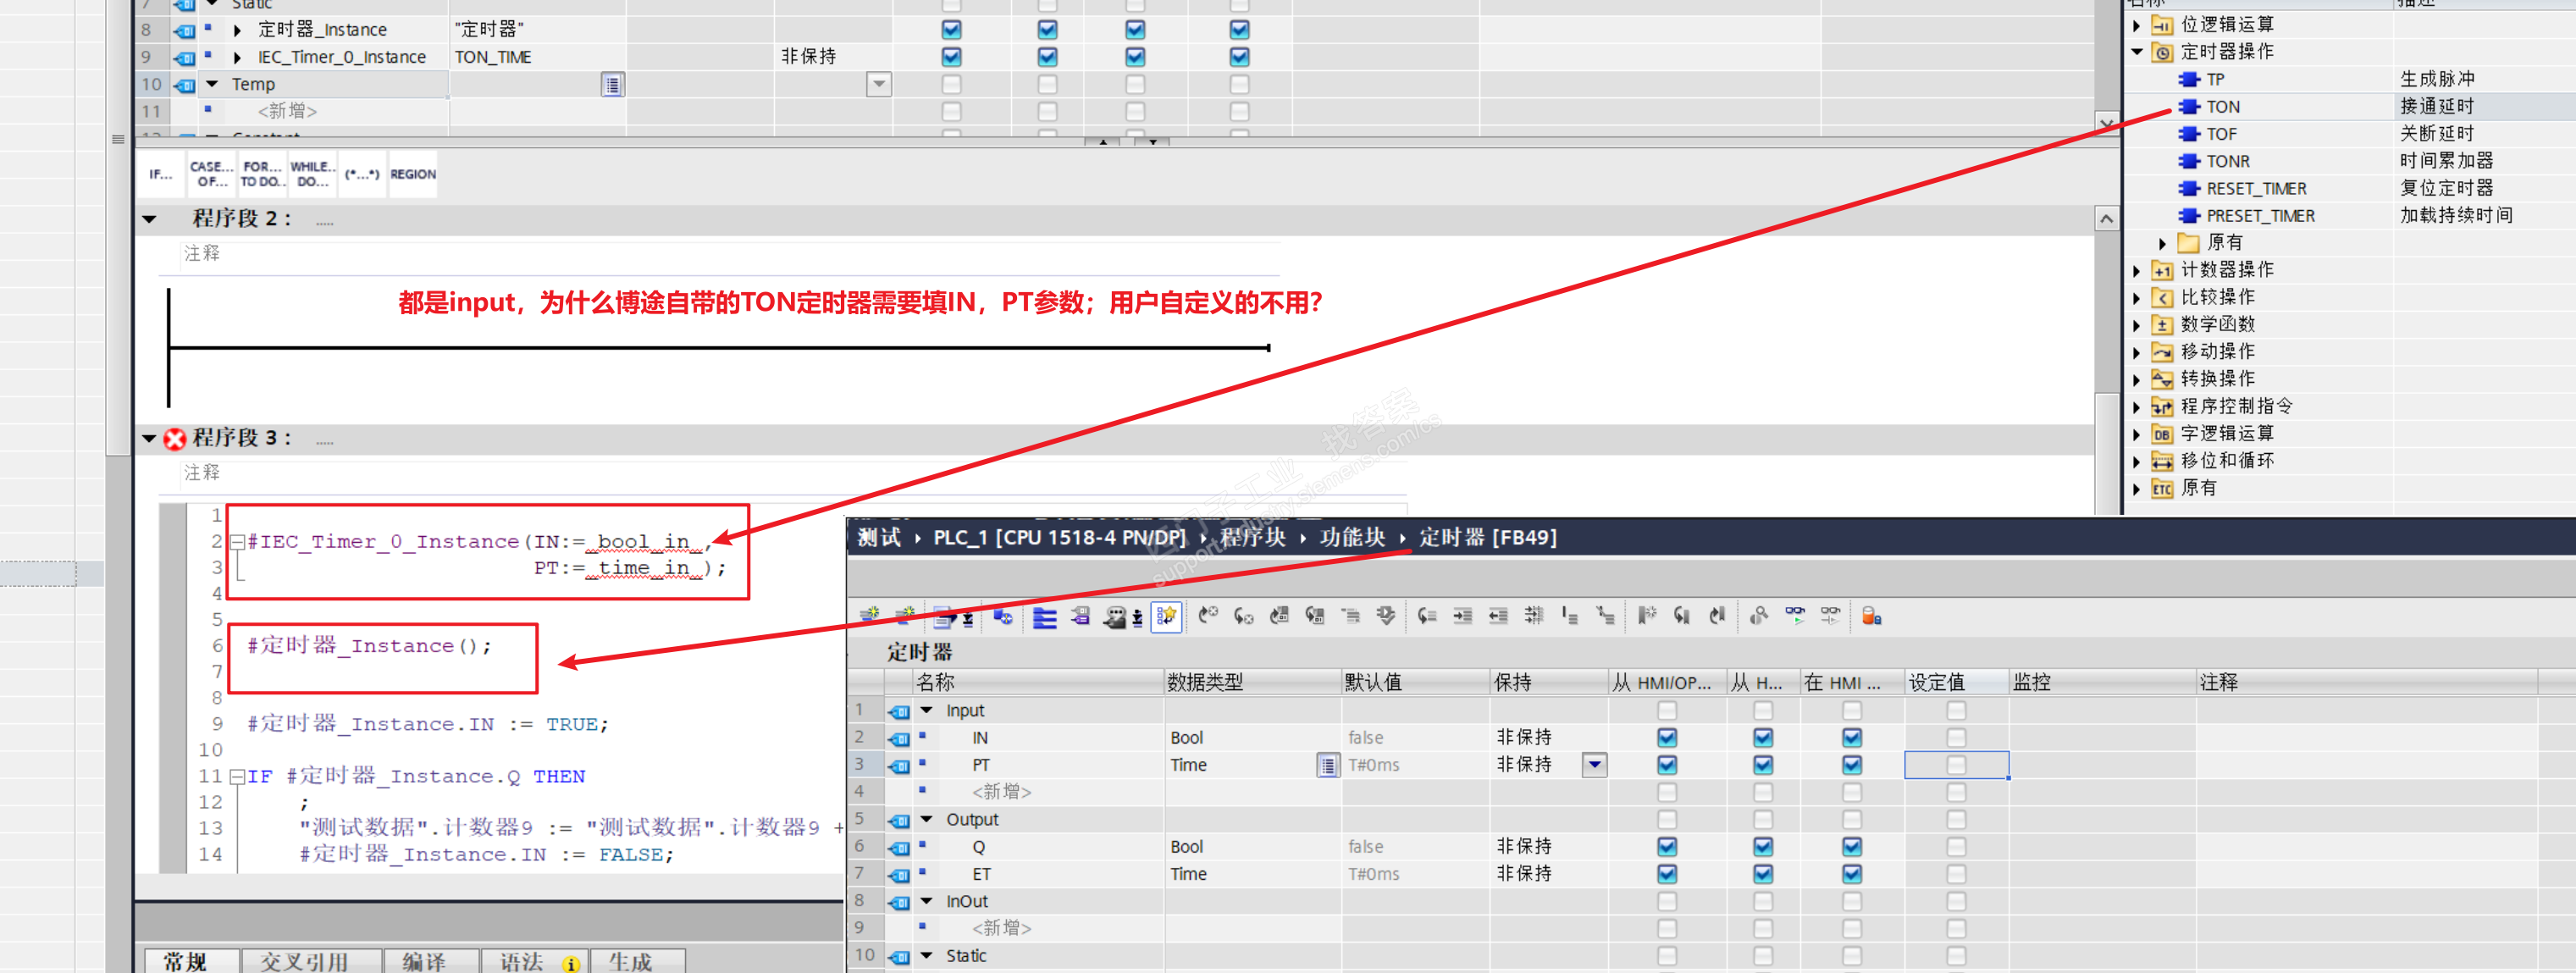Toggle first checkbox of IEC_Timer_0_Instance row

(951, 57)
